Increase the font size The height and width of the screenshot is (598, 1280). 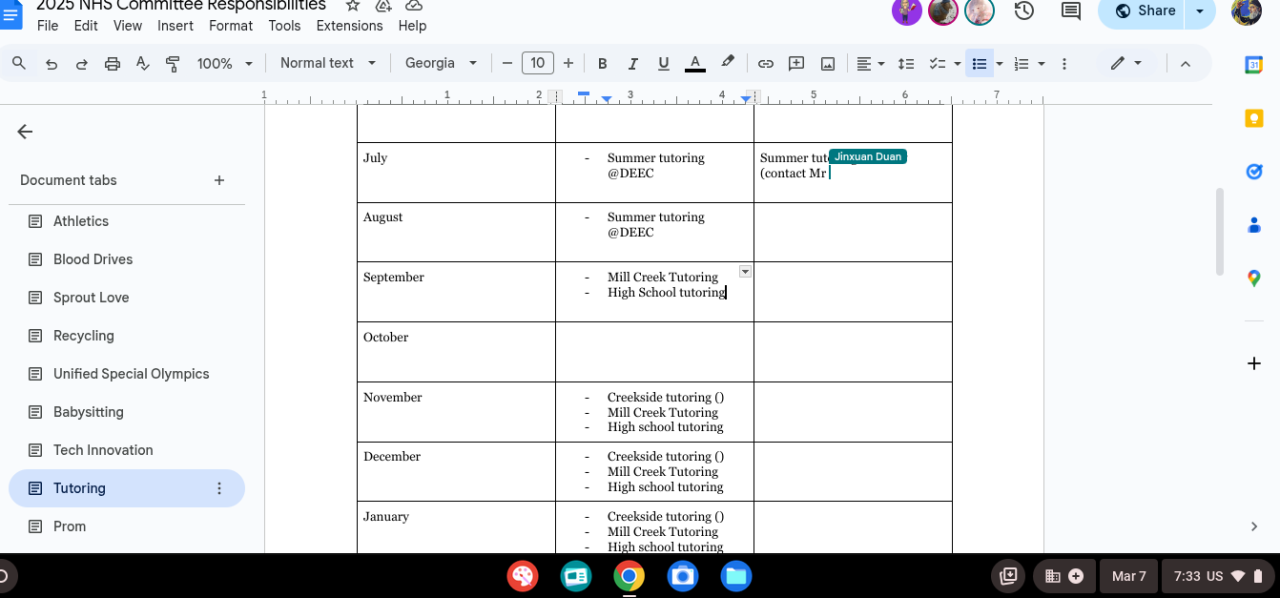tap(568, 63)
